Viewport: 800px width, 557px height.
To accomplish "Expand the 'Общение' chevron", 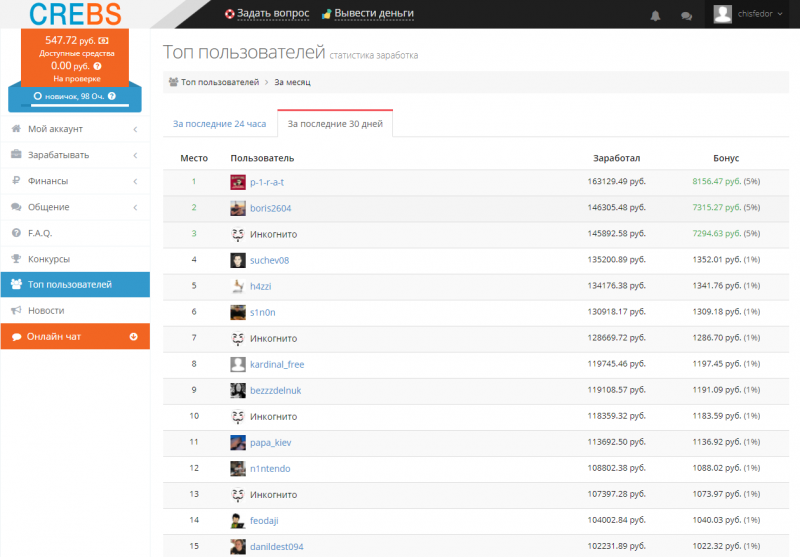I will [x=135, y=207].
